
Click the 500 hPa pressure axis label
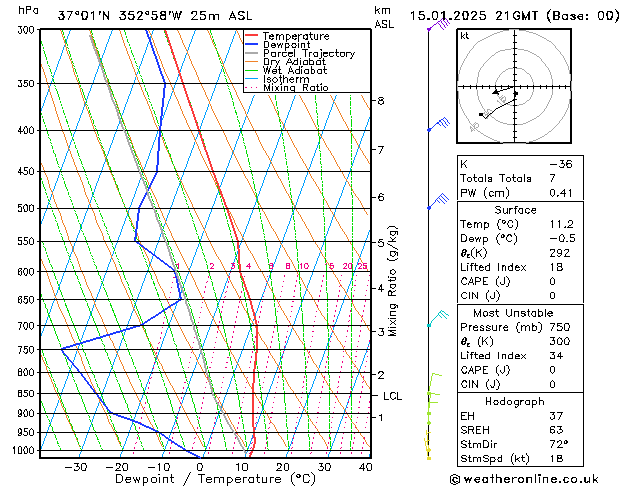tap(28, 209)
